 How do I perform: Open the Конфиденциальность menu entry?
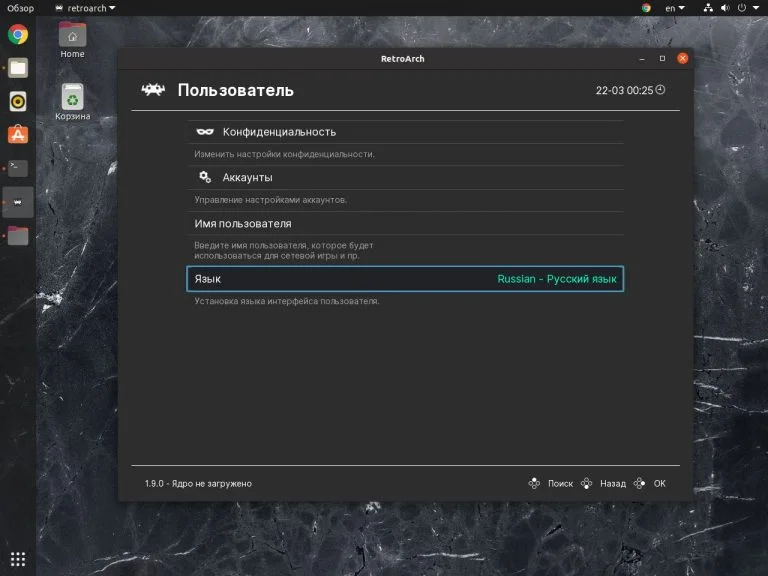point(406,132)
